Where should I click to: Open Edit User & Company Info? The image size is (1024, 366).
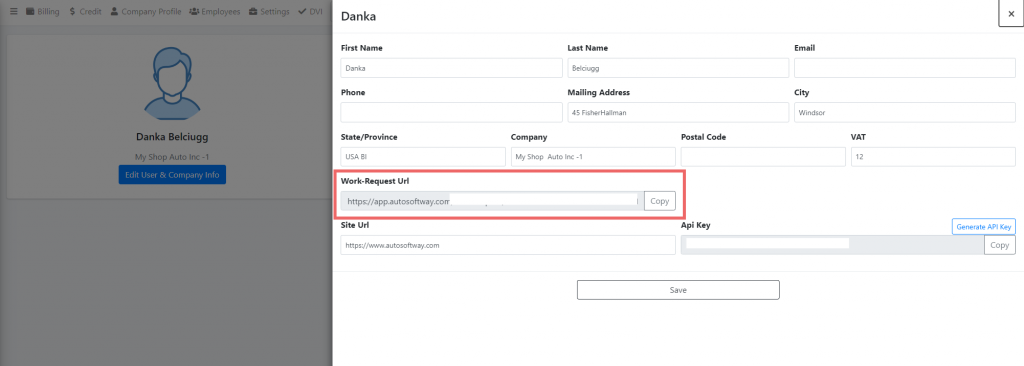pos(172,175)
